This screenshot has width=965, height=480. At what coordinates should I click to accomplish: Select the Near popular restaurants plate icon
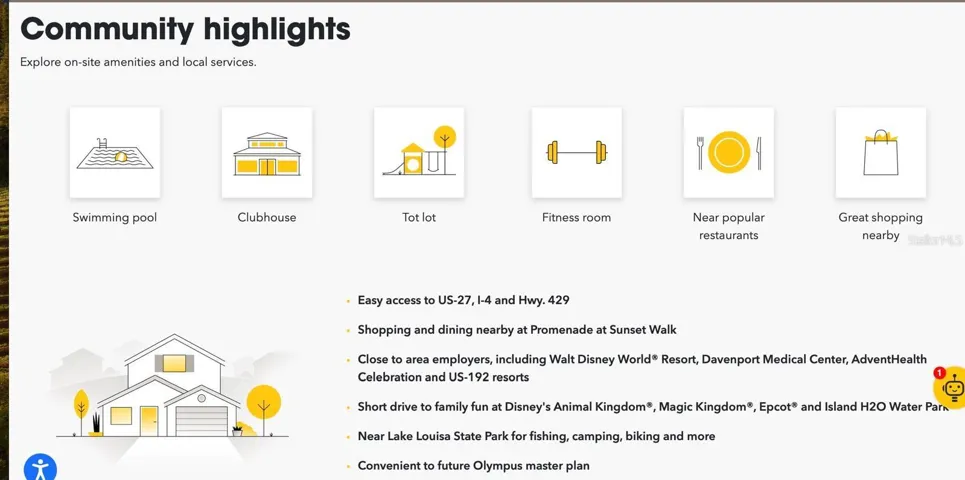tap(728, 153)
